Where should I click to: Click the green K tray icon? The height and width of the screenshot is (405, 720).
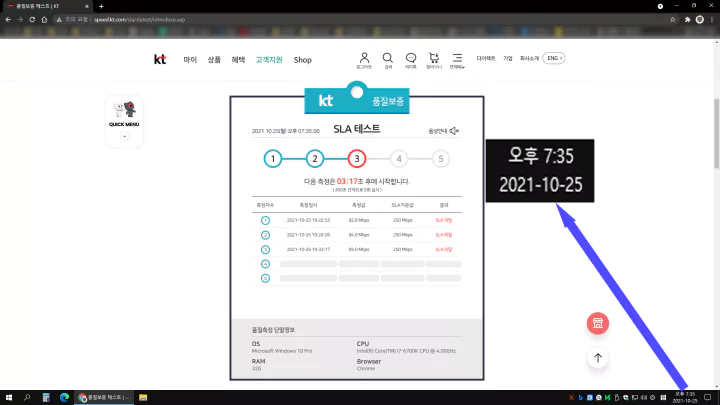pyautogui.click(x=608, y=398)
